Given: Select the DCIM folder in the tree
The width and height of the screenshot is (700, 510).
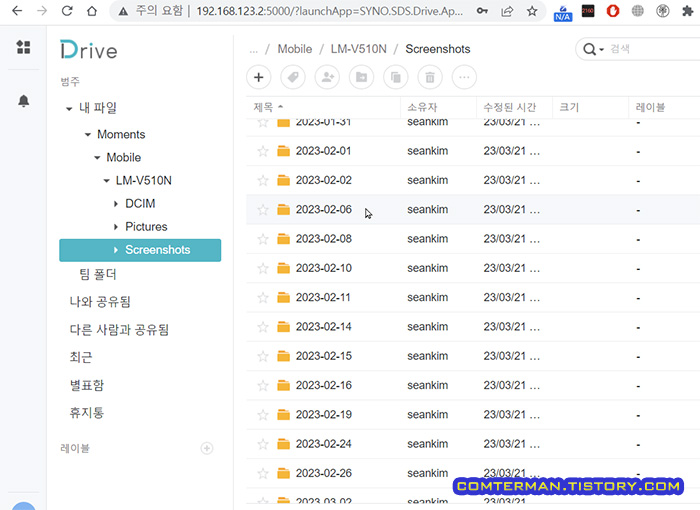Looking at the screenshot, I should point(140,204).
